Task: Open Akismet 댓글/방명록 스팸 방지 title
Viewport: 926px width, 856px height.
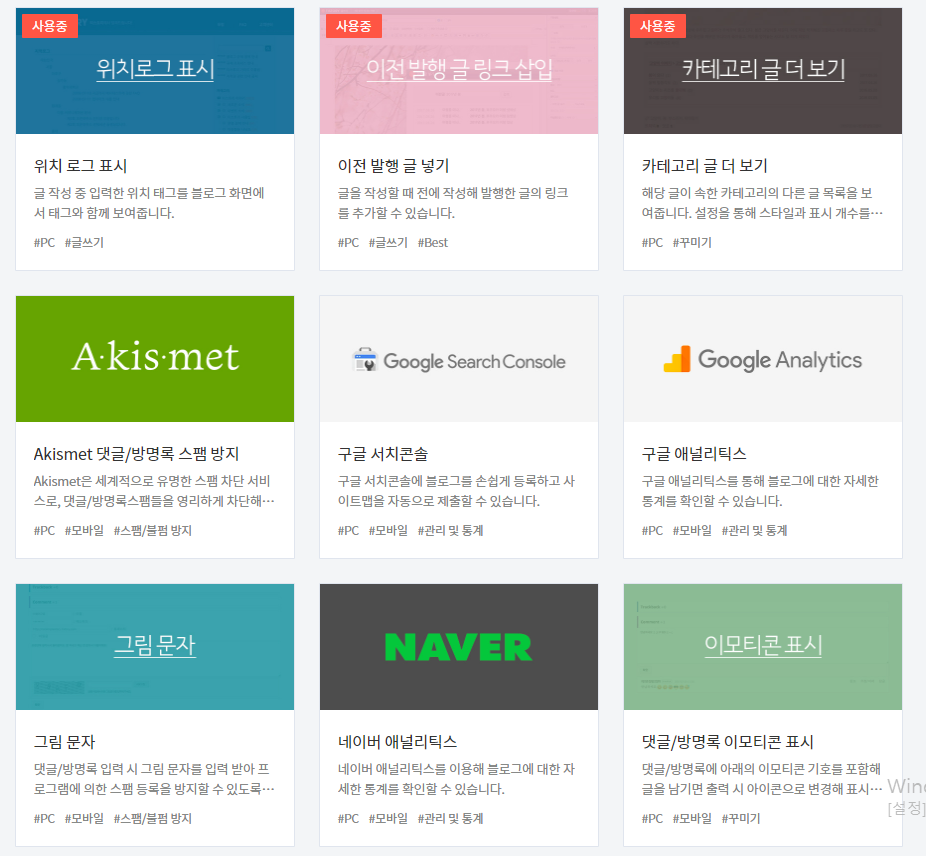Action: (136, 454)
